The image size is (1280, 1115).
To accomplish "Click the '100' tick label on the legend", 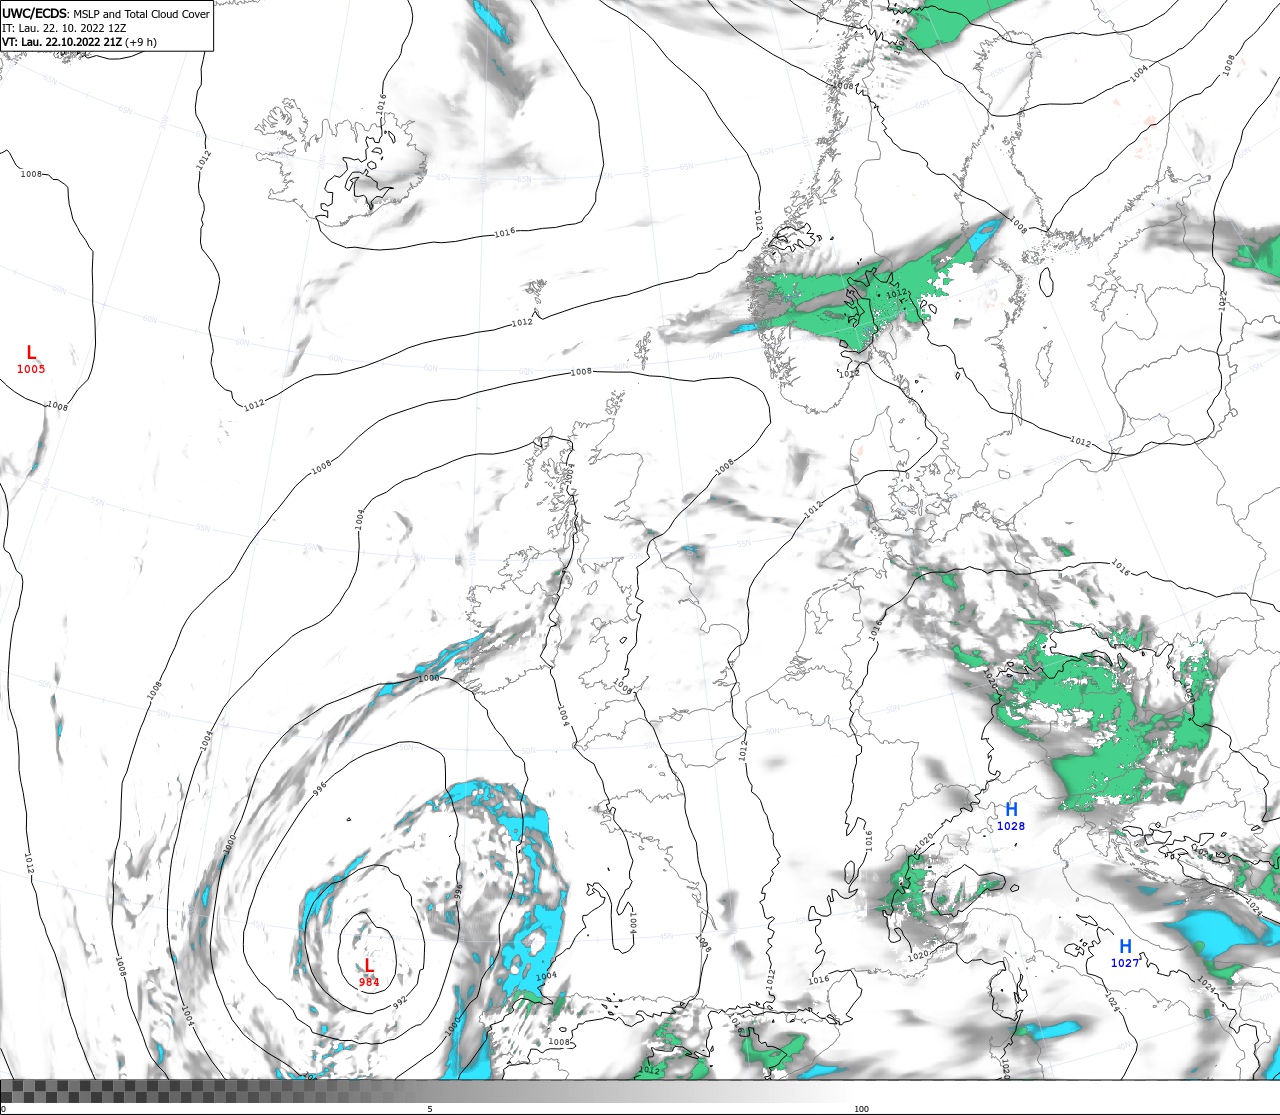I will click(x=861, y=1109).
